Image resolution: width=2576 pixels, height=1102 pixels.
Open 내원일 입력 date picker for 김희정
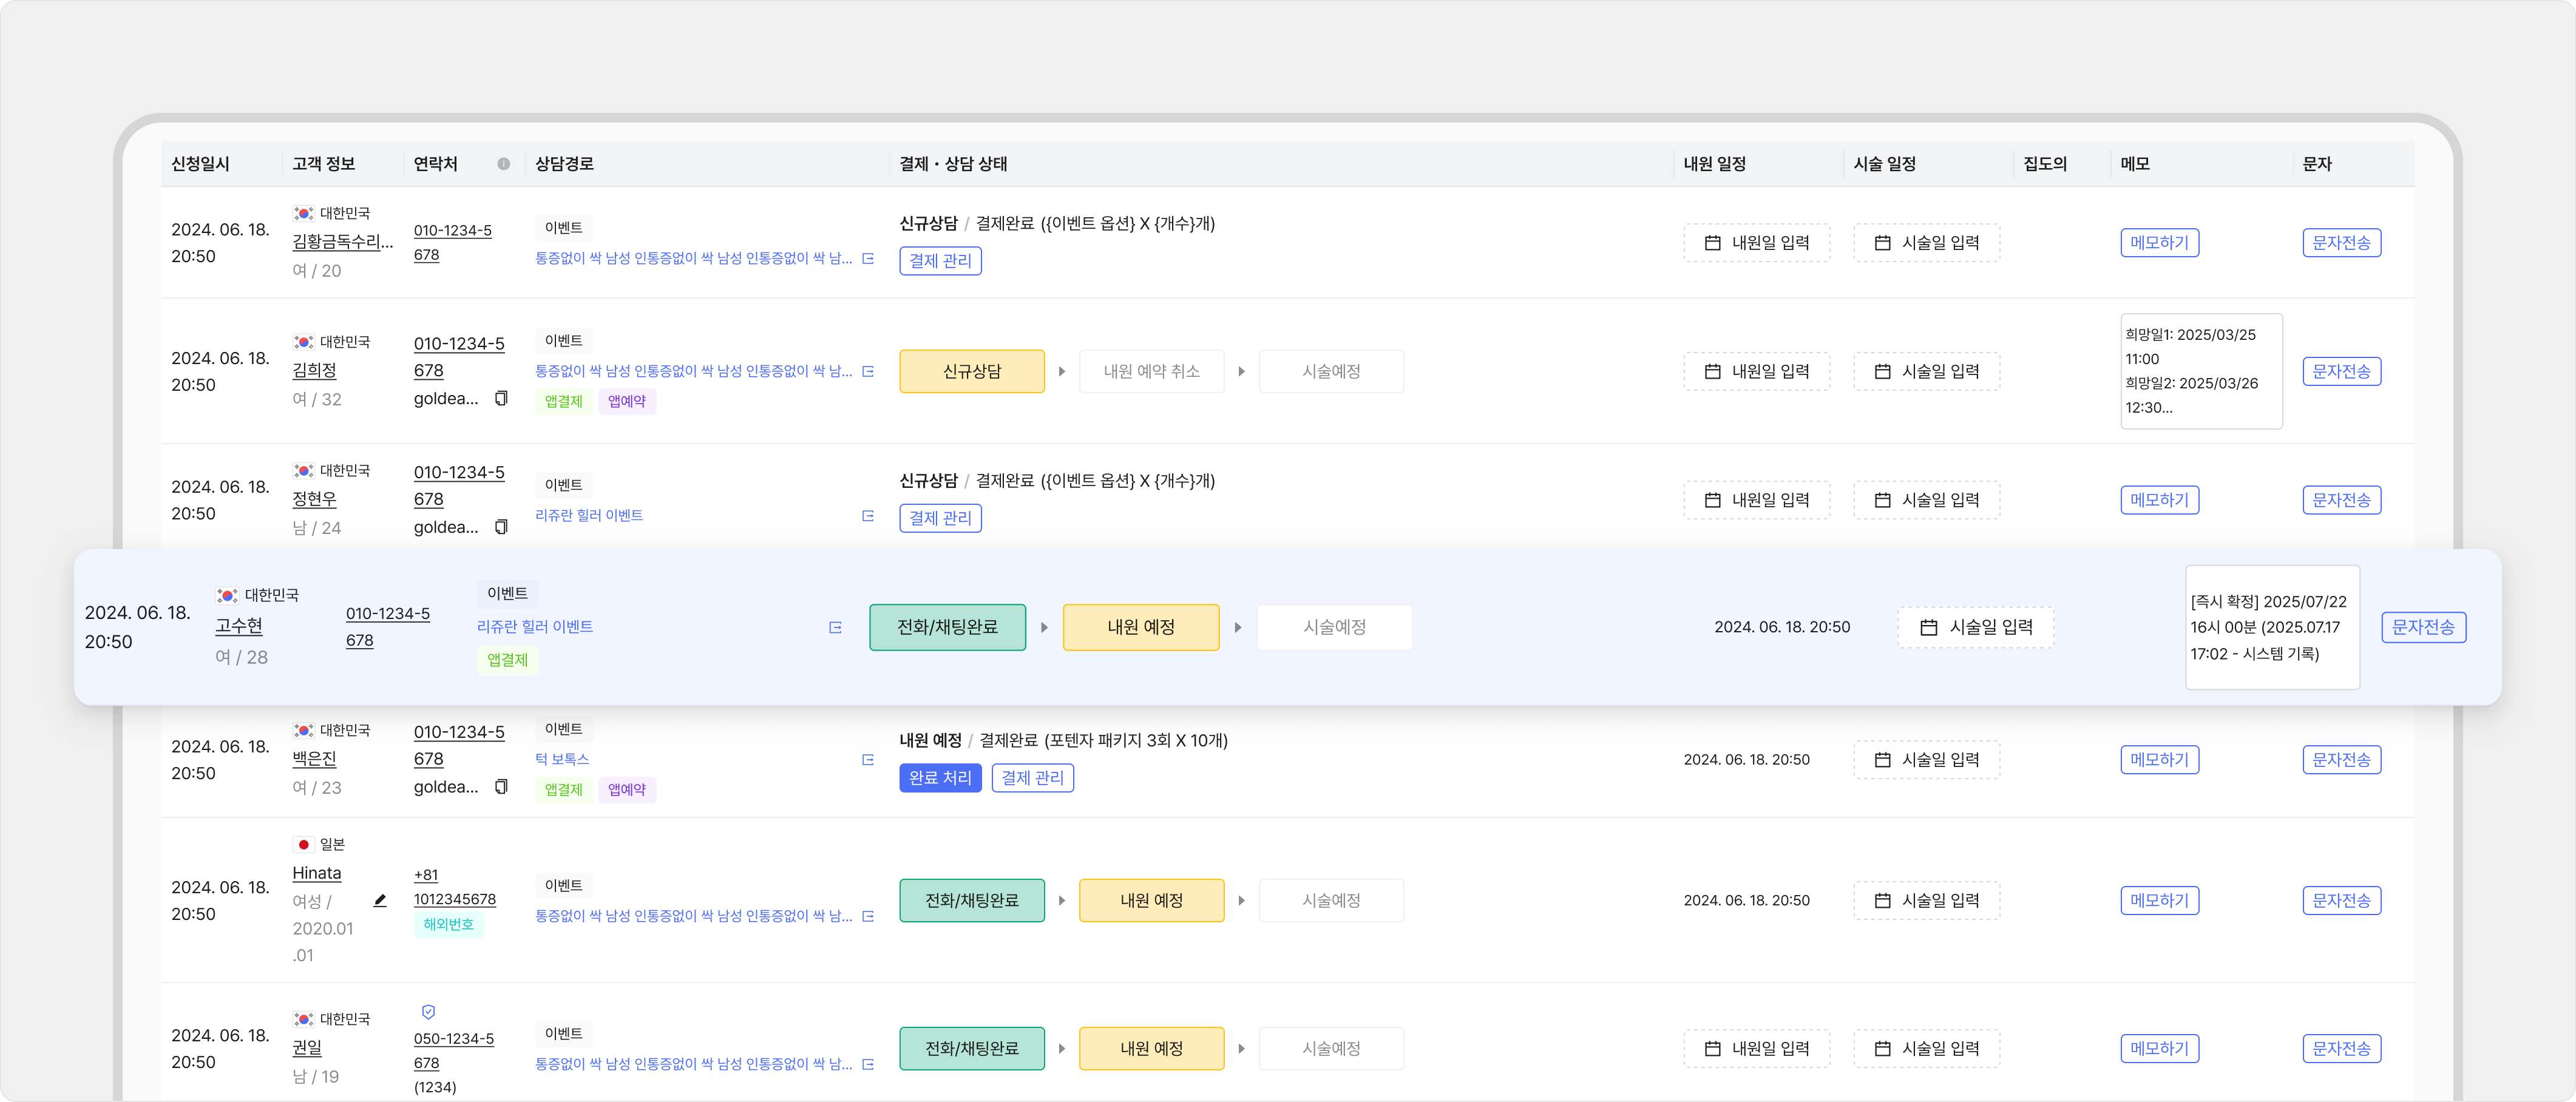[x=1756, y=371]
